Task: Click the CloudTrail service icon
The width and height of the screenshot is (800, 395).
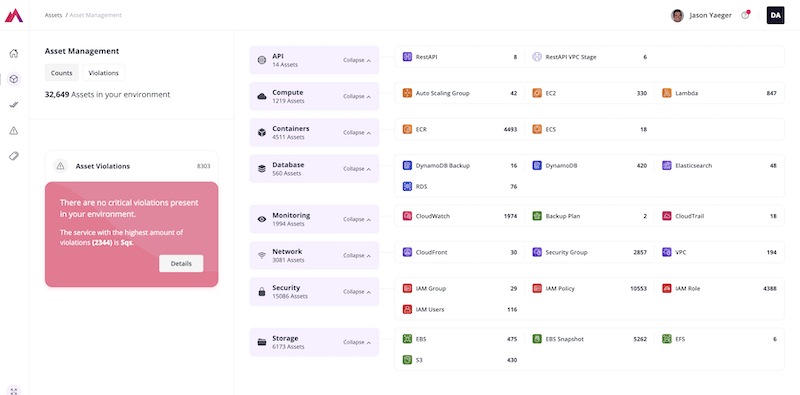Action: [667, 216]
